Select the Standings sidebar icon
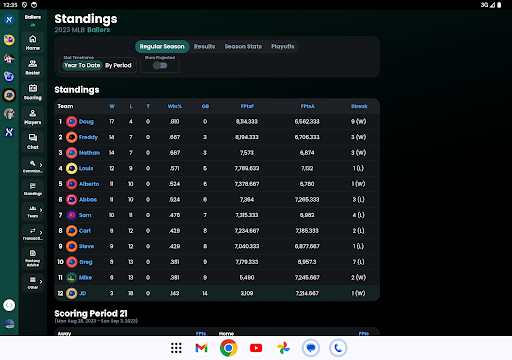This screenshot has height=360, width=512. click(33, 189)
